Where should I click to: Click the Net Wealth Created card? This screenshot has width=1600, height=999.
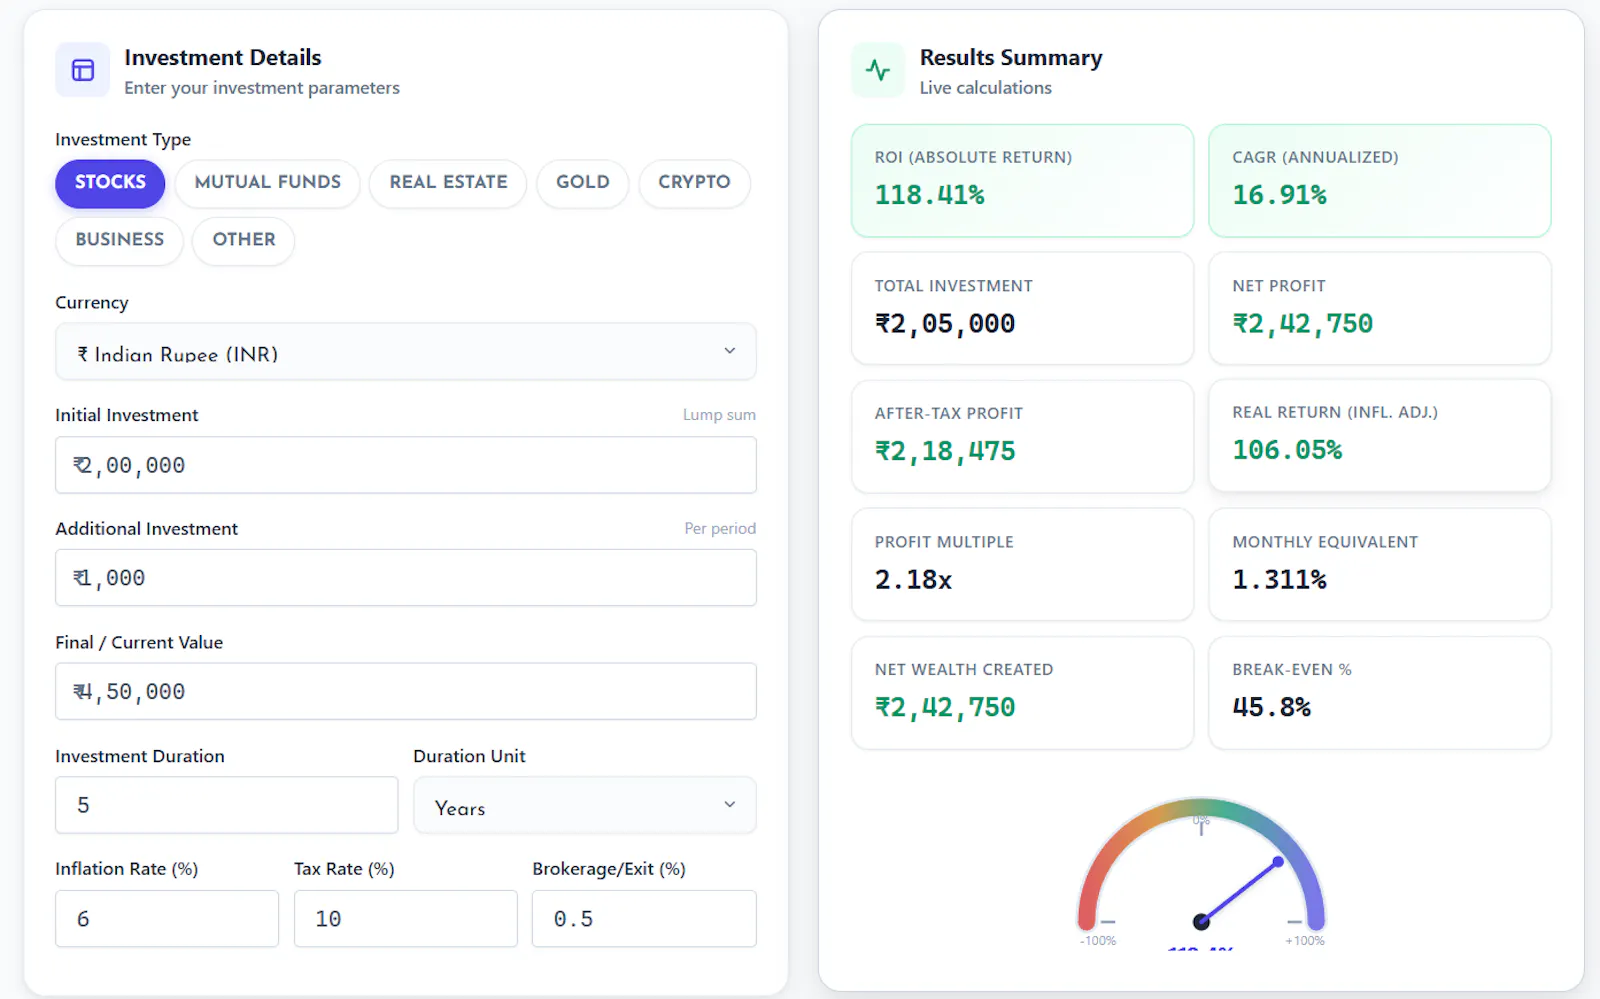click(1022, 693)
